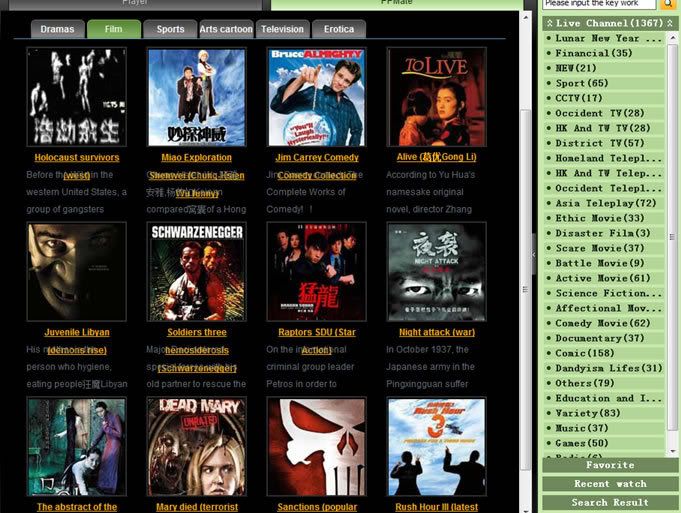Select Battle Movie(9) category
The height and width of the screenshot is (513, 681).
604,263
